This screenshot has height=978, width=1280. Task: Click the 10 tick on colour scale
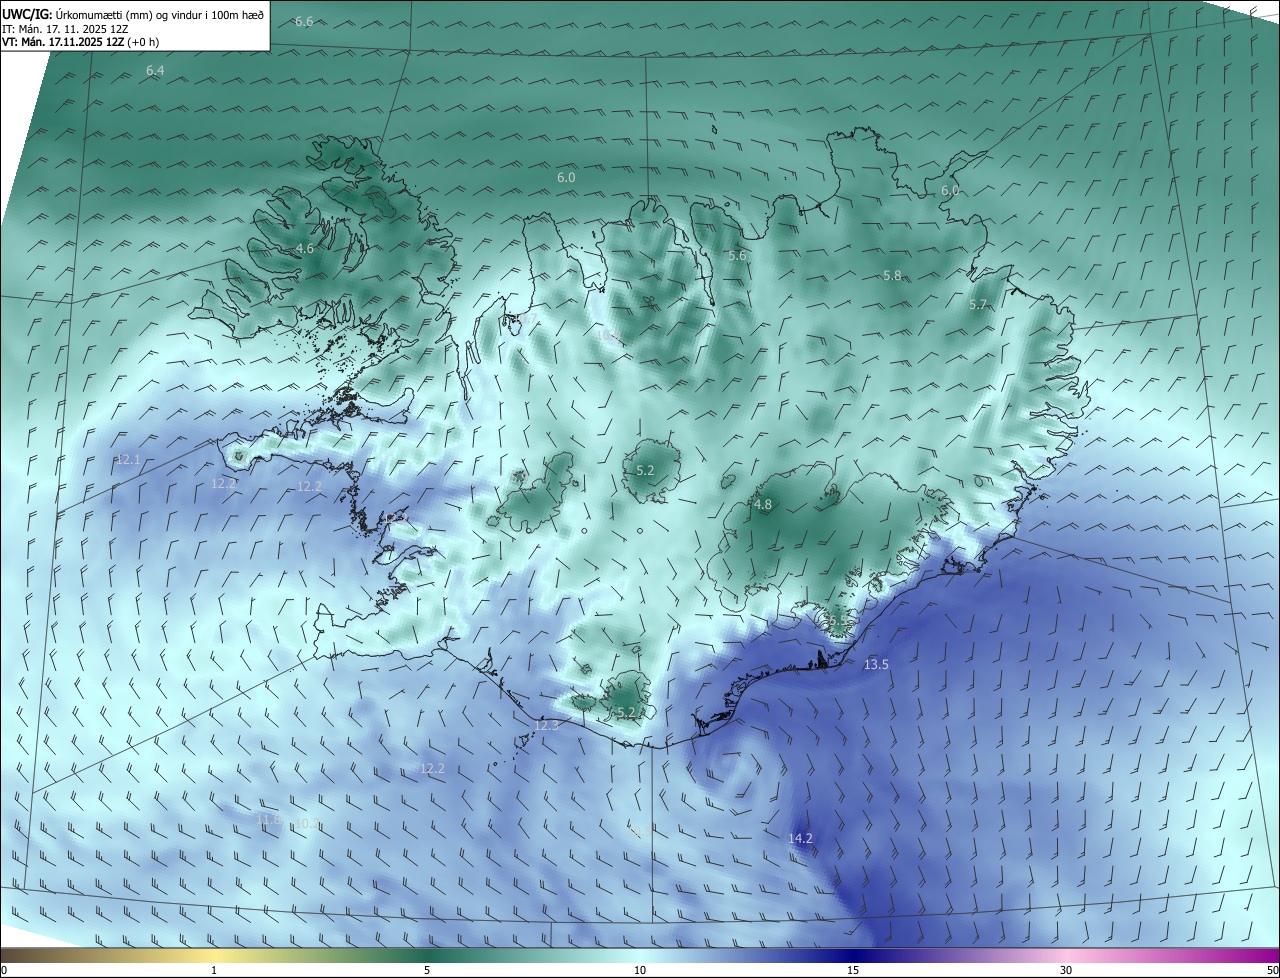tap(640, 970)
